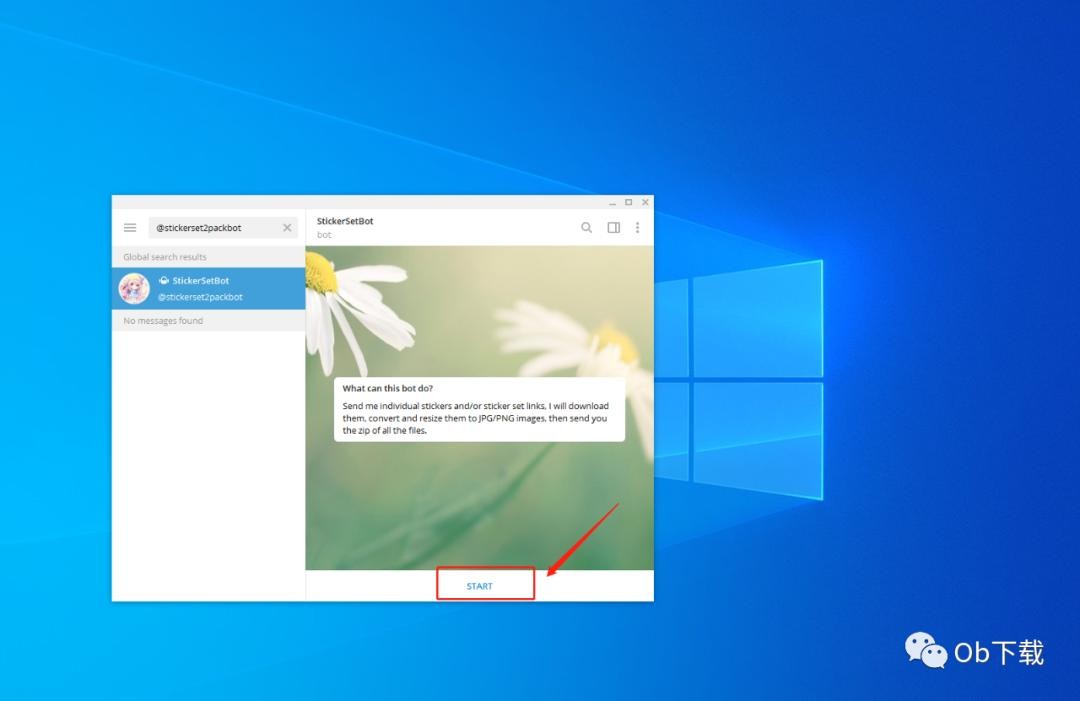Open StickerSetBot profile from chat header title
Screen dimensions: 1080x701
coord(345,221)
